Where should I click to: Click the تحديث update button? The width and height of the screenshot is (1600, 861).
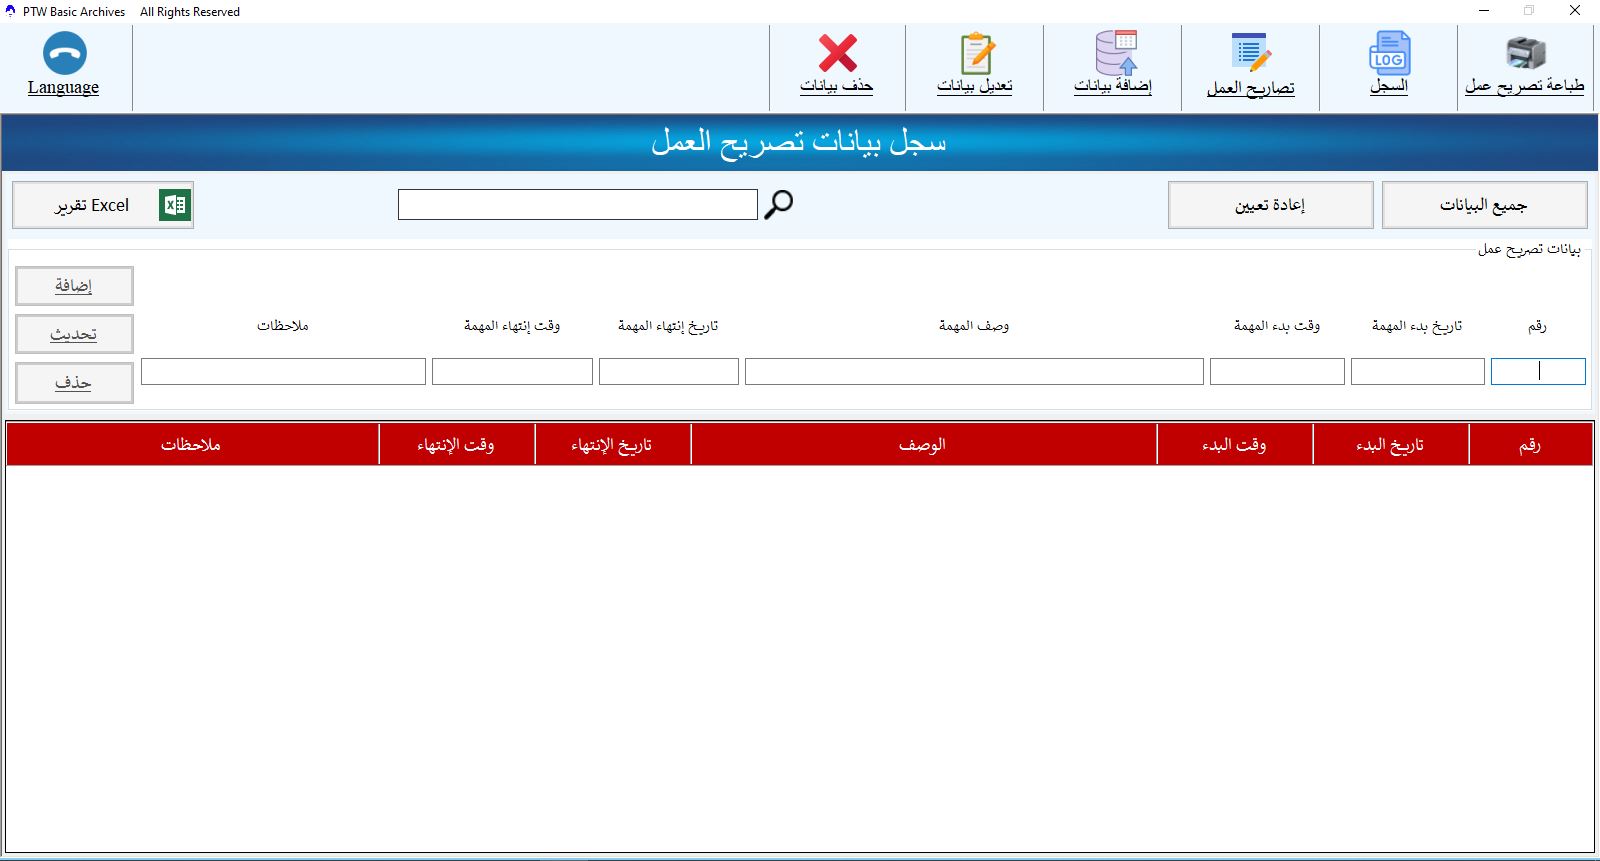click(74, 334)
